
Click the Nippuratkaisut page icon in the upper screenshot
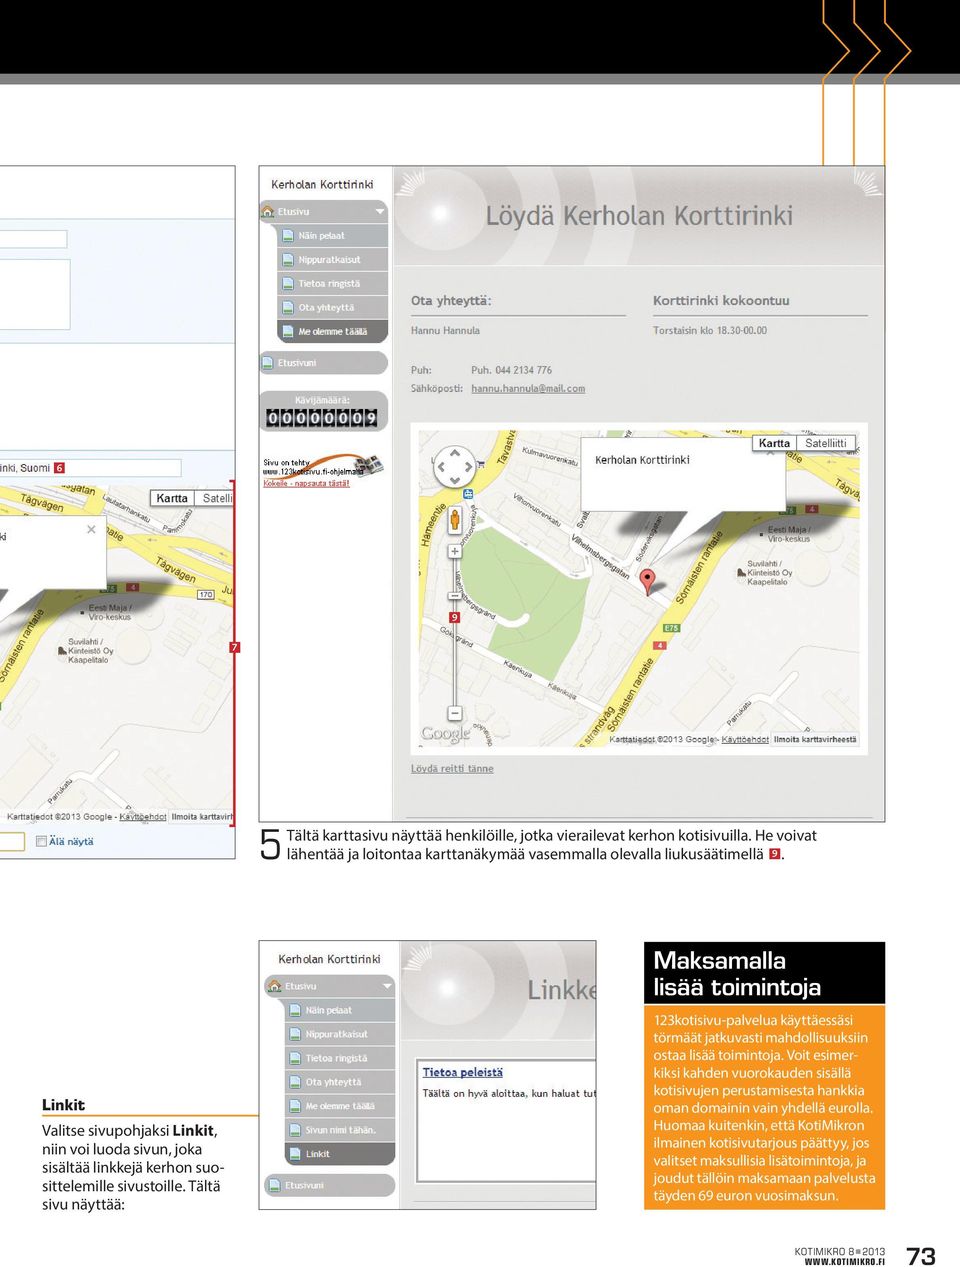click(288, 260)
